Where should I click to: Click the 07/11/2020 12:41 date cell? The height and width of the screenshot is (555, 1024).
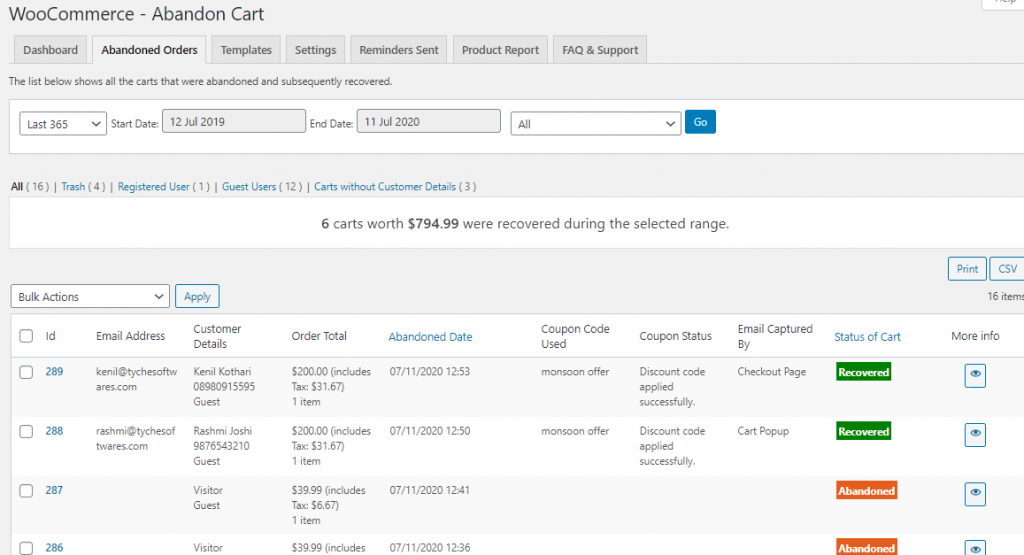430,490
